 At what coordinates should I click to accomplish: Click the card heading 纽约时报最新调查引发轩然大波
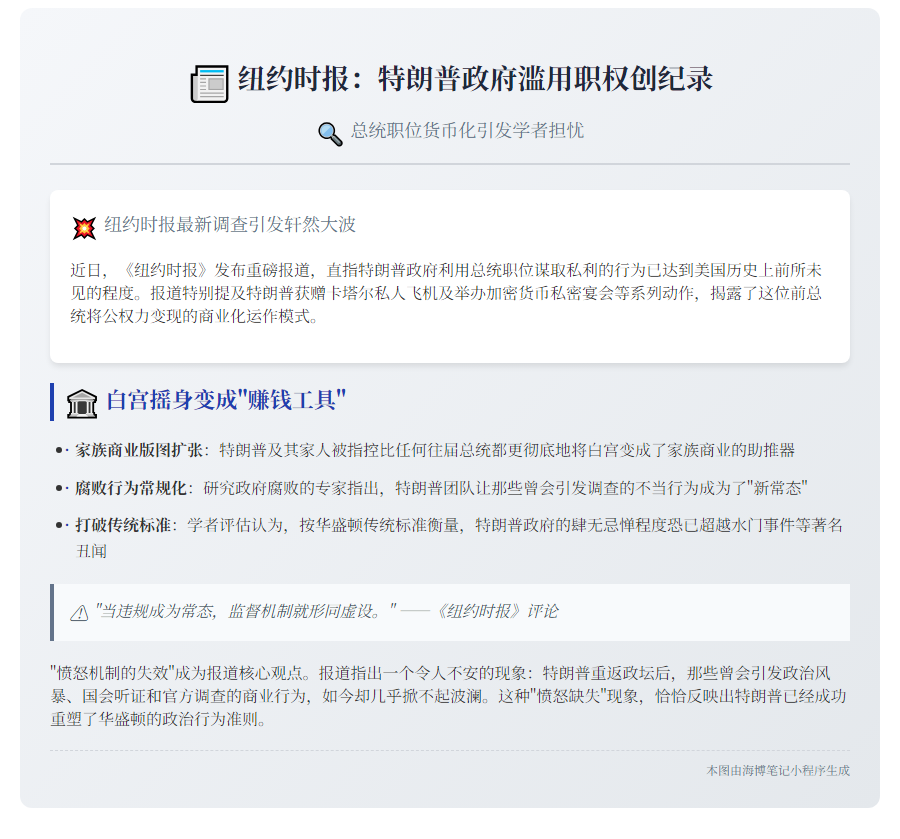tap(230, 224)
